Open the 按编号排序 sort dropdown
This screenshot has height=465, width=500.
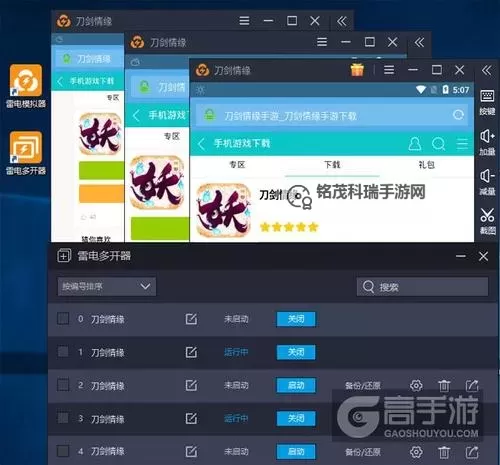tap(106, 286)
